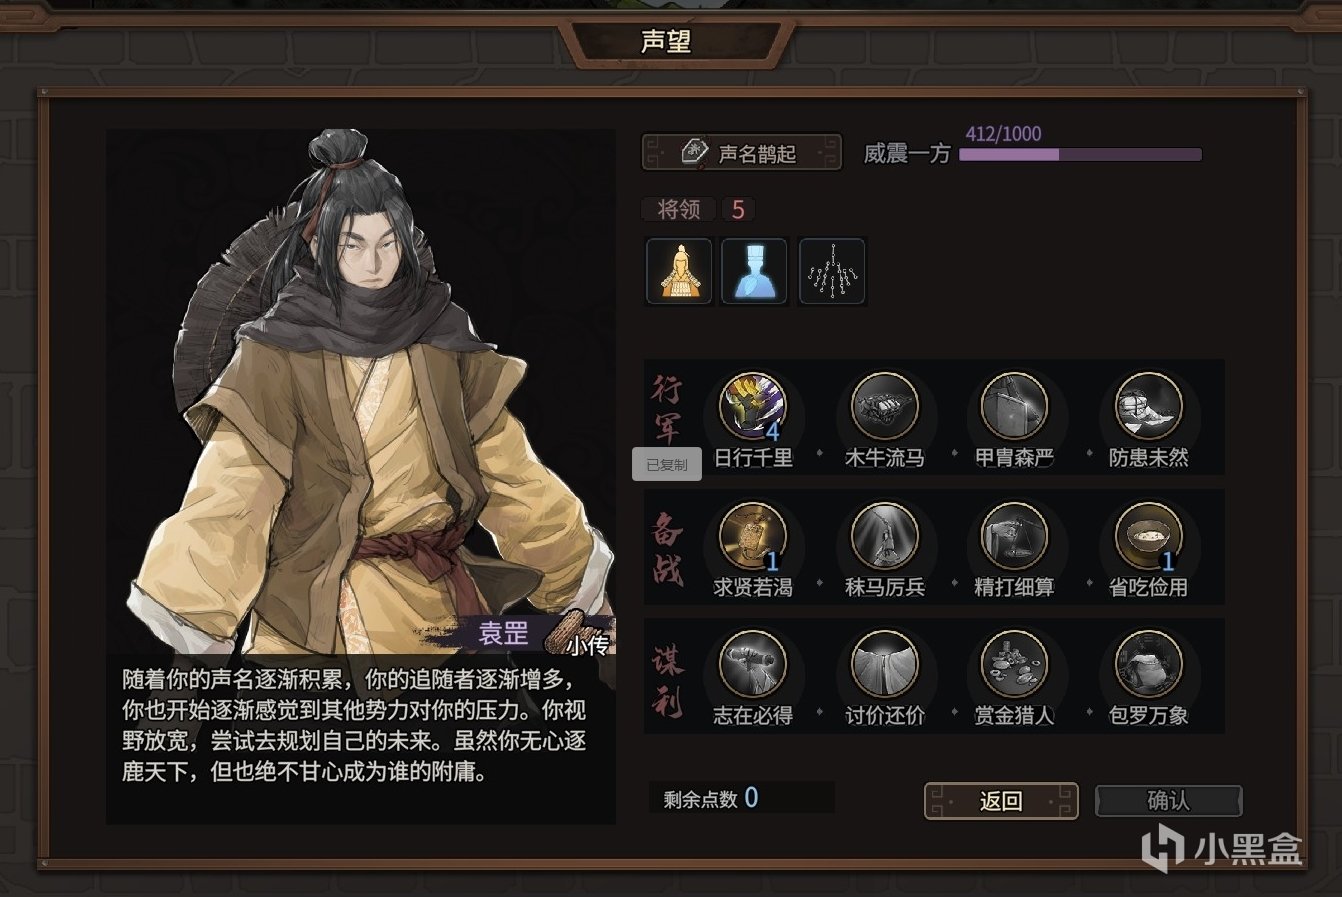Select the 日行千里 skill icon

coord(753,406)
